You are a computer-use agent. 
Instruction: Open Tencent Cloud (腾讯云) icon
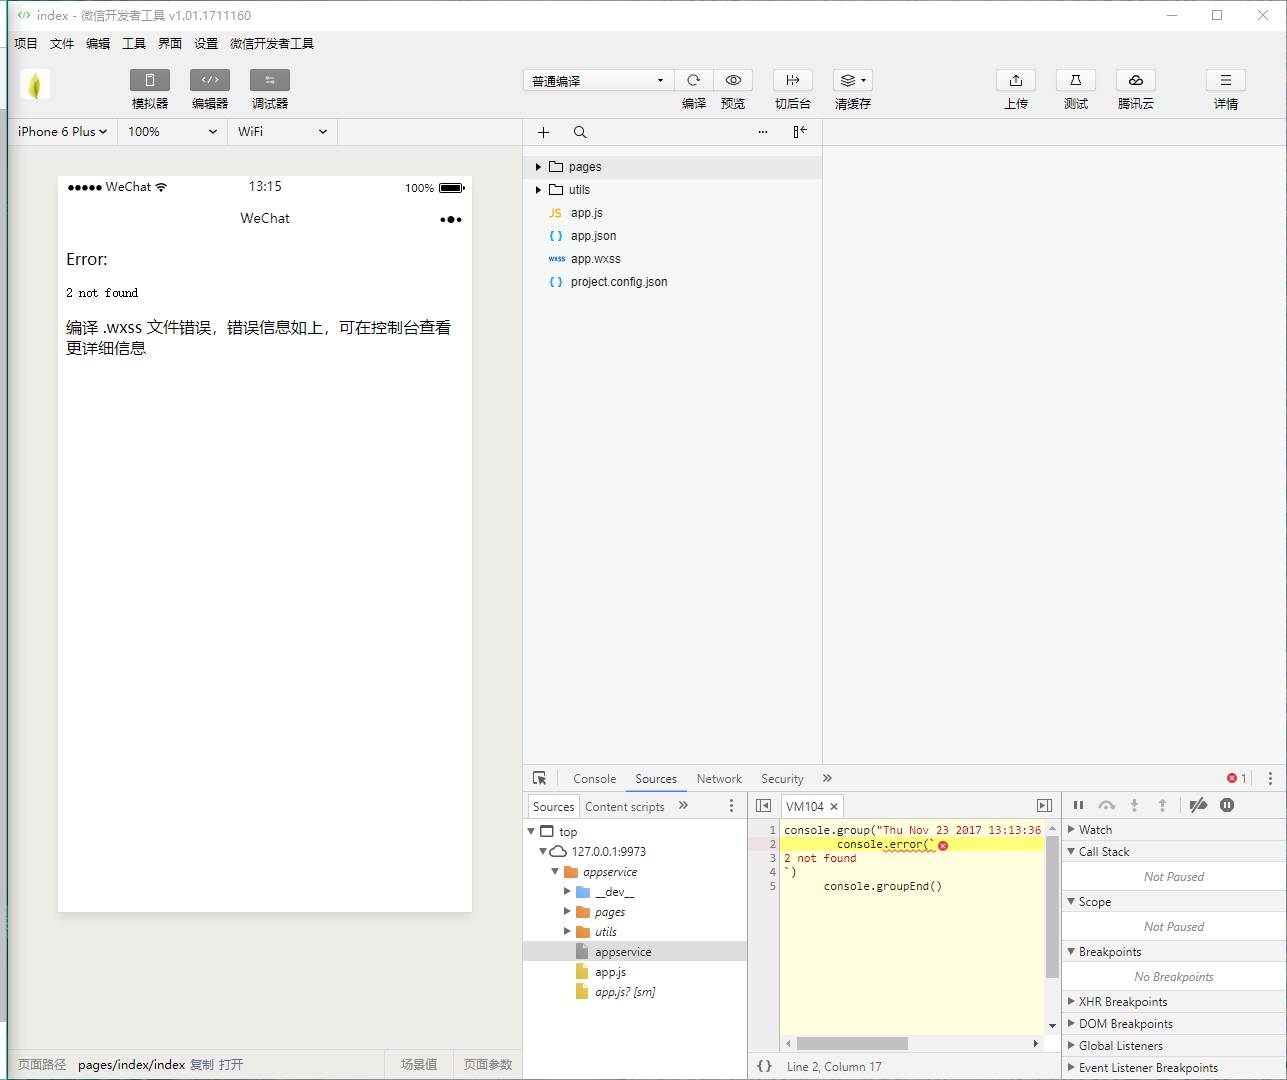tap(1136, 80)
